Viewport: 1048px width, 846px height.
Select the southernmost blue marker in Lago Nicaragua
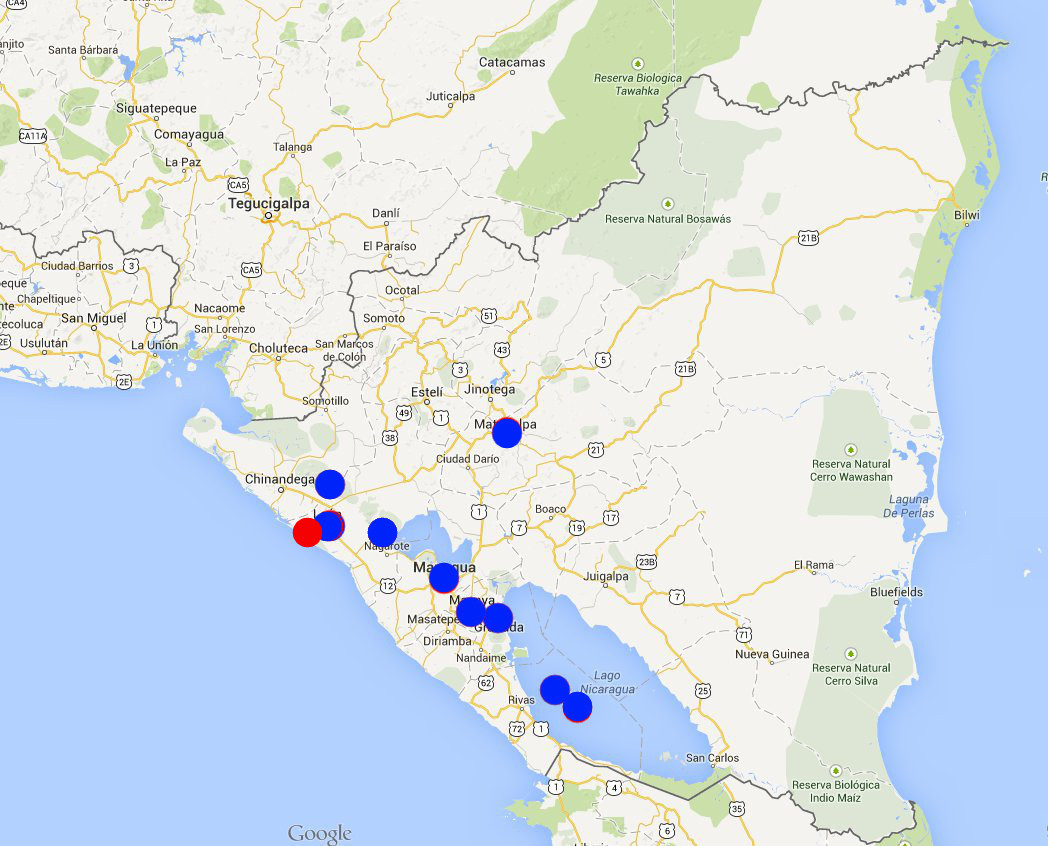coord(577,707)
